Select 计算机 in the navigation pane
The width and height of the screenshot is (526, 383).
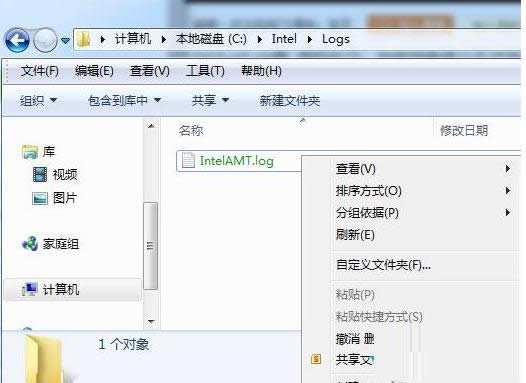pos(61,289)
